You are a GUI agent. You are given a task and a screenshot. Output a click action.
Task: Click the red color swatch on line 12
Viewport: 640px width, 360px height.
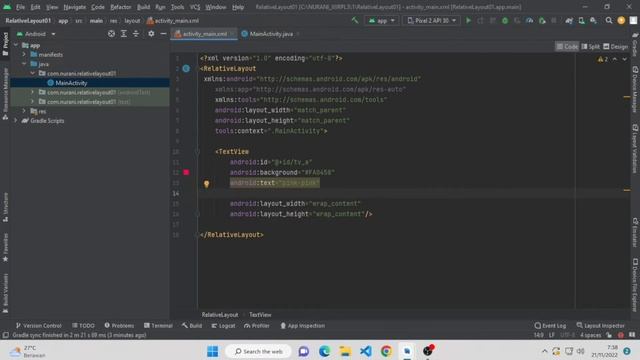coord(186,172)
